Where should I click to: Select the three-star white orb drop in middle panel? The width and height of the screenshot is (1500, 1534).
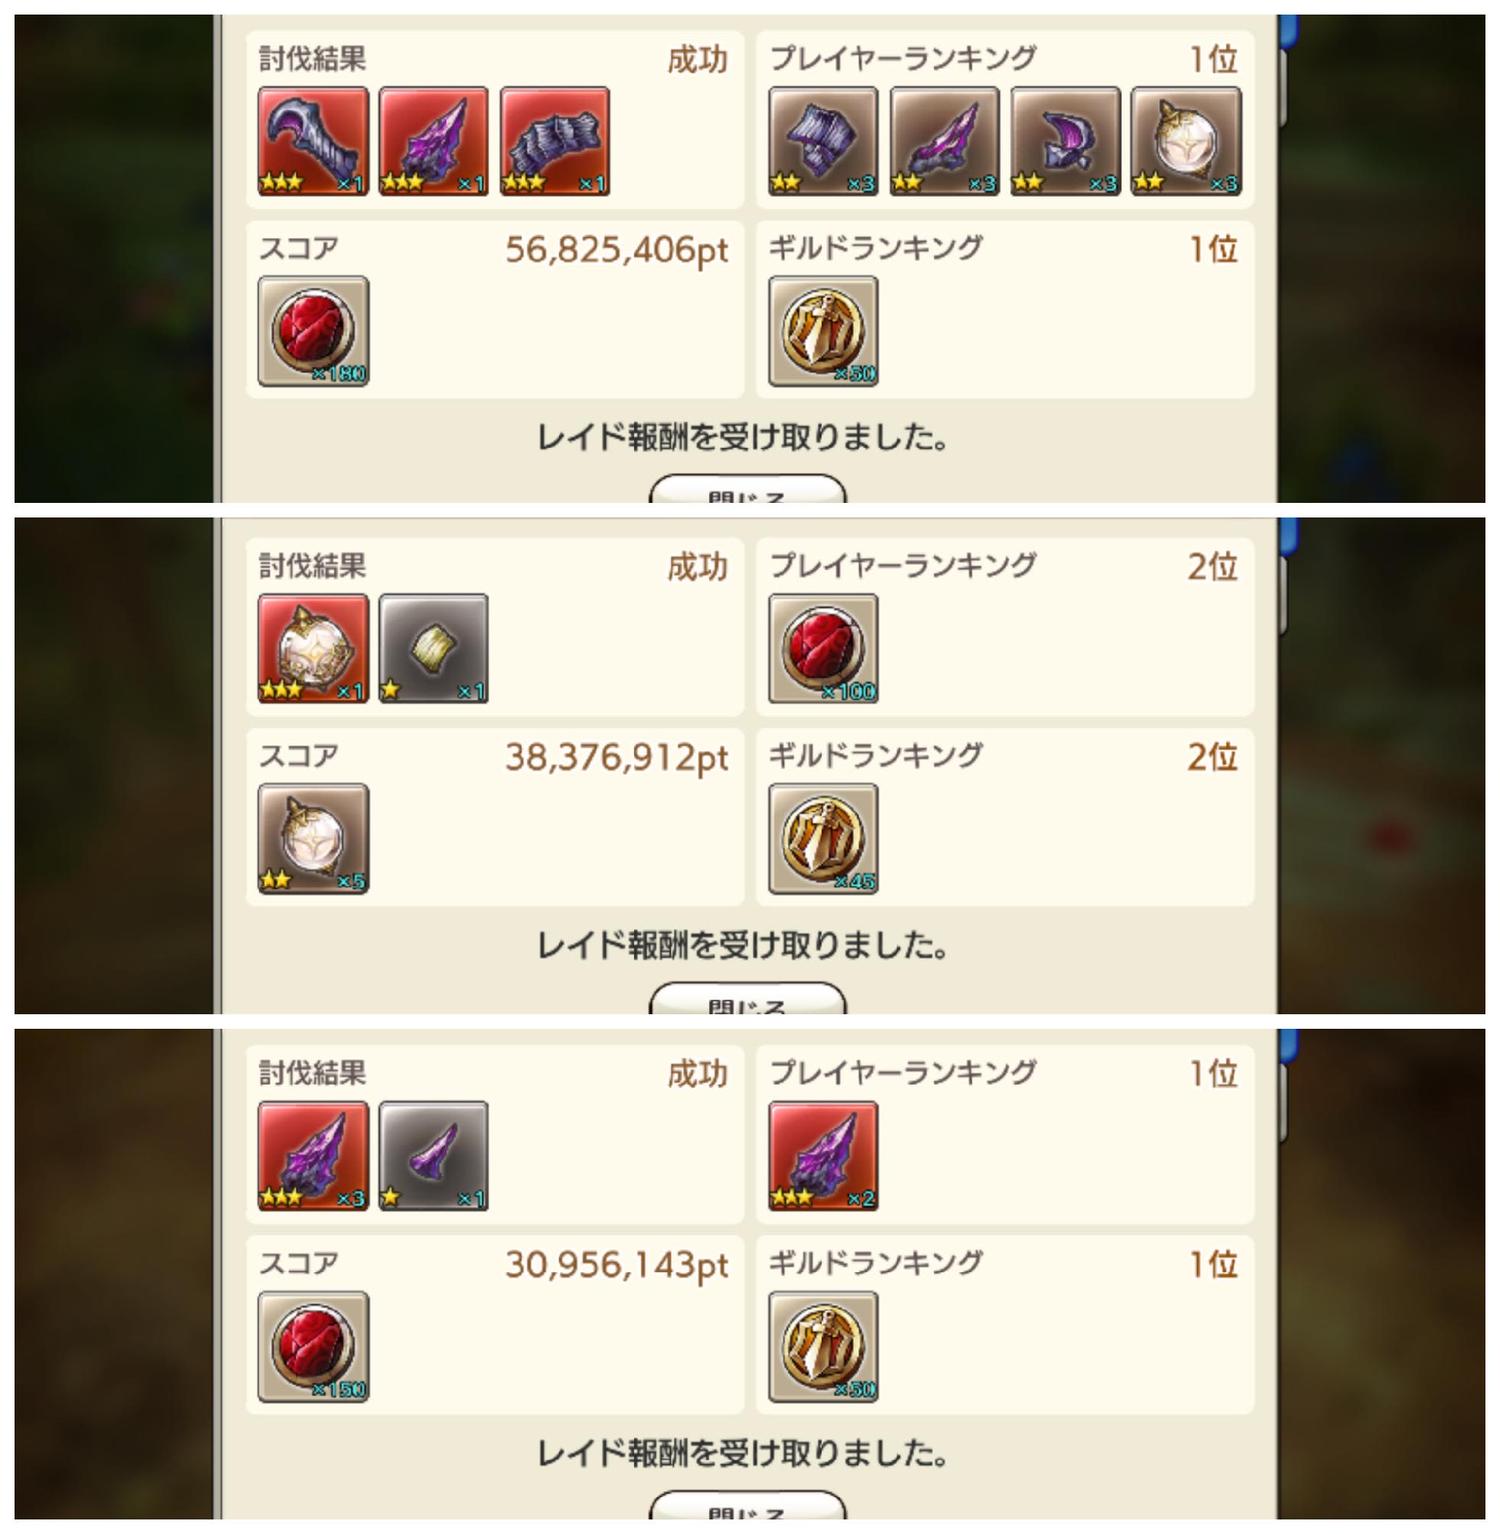coord(313,649)
